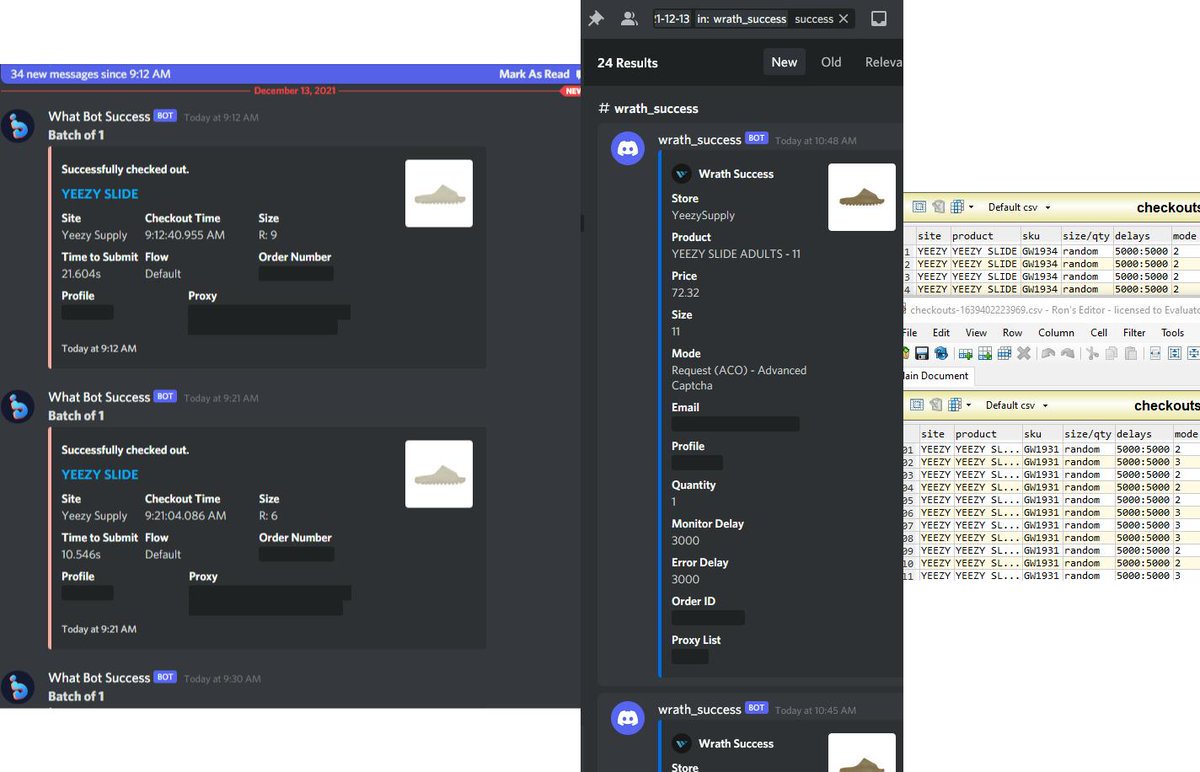
Task: Open the Default csv dropdown in lower panel
Action: coord(1018,406)
